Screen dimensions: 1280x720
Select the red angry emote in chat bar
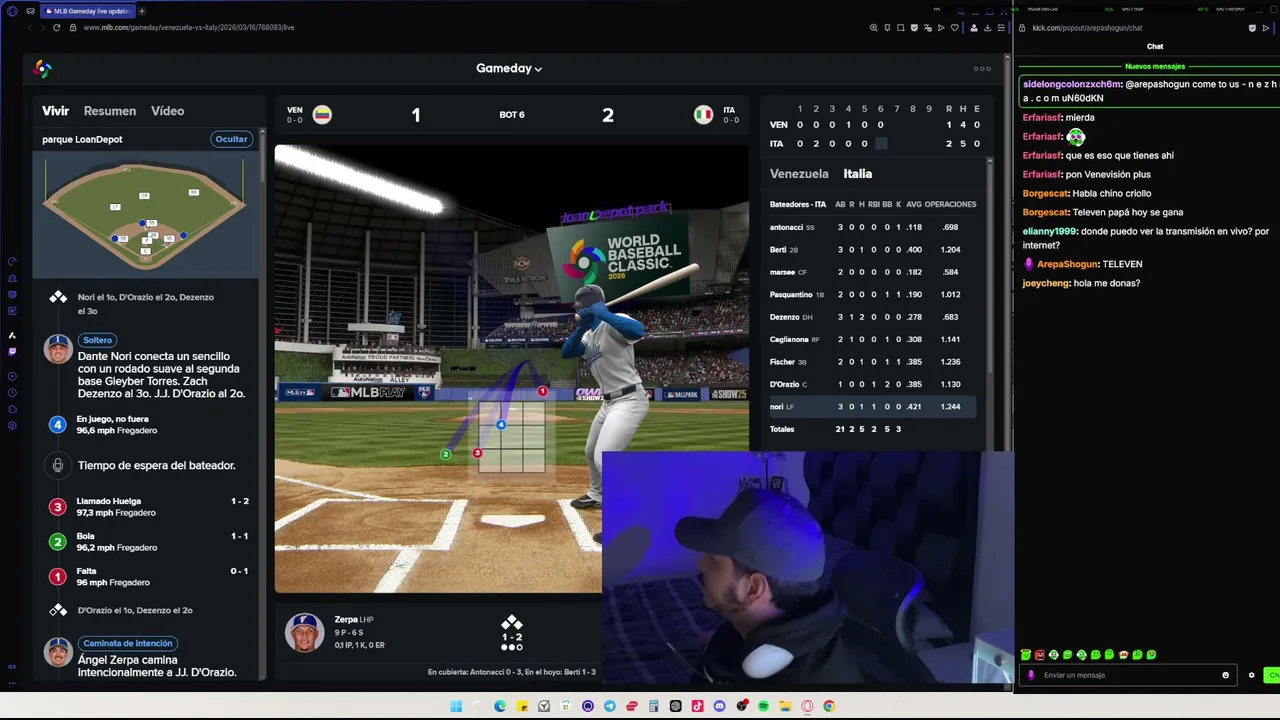pos(1039,655)
